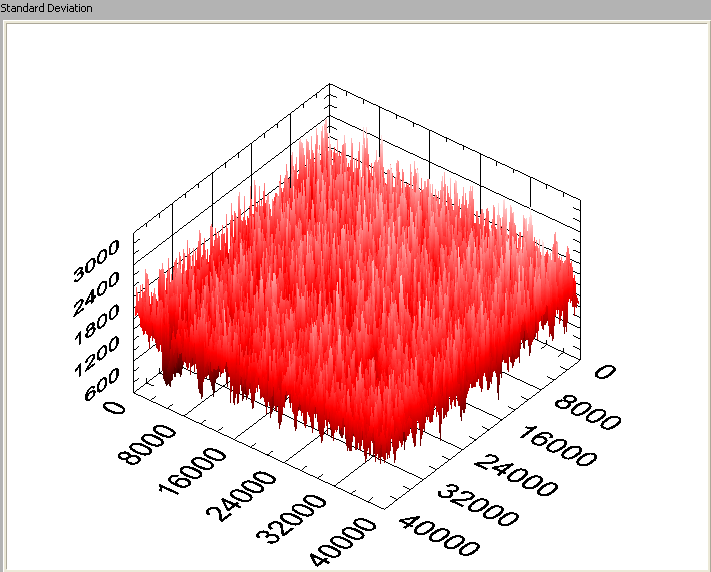Click the "1200" vertical axis label
Screen dimensions: 711x572
[96, 357]
